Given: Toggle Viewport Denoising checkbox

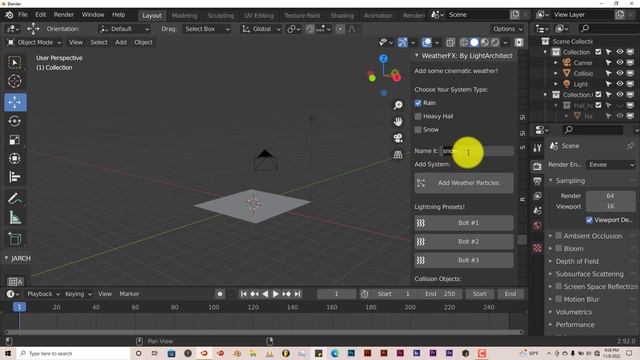Looking at the screenshot, I should [x=589, y=220].
